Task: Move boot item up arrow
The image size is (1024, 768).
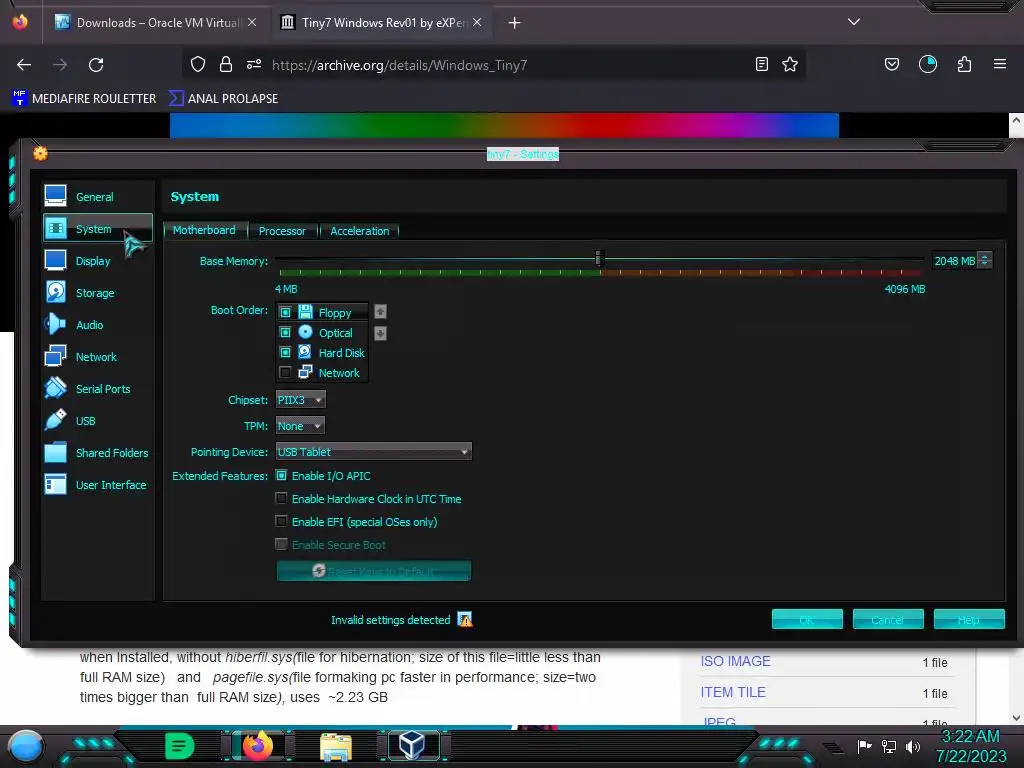Action: 380,312
